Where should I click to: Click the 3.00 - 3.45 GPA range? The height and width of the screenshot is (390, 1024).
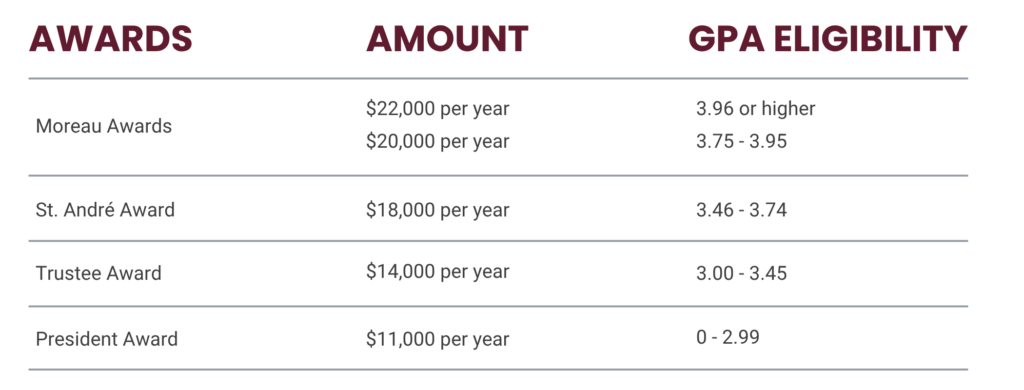(x=741, y=272)
